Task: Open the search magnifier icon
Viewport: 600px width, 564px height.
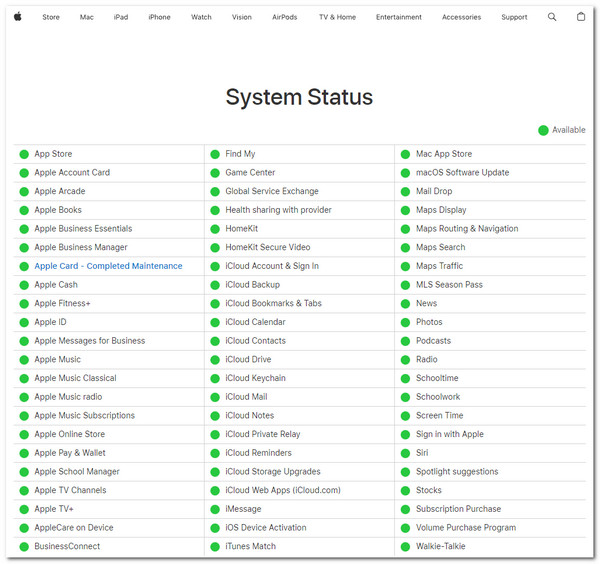Action: (x=552, y=17)
